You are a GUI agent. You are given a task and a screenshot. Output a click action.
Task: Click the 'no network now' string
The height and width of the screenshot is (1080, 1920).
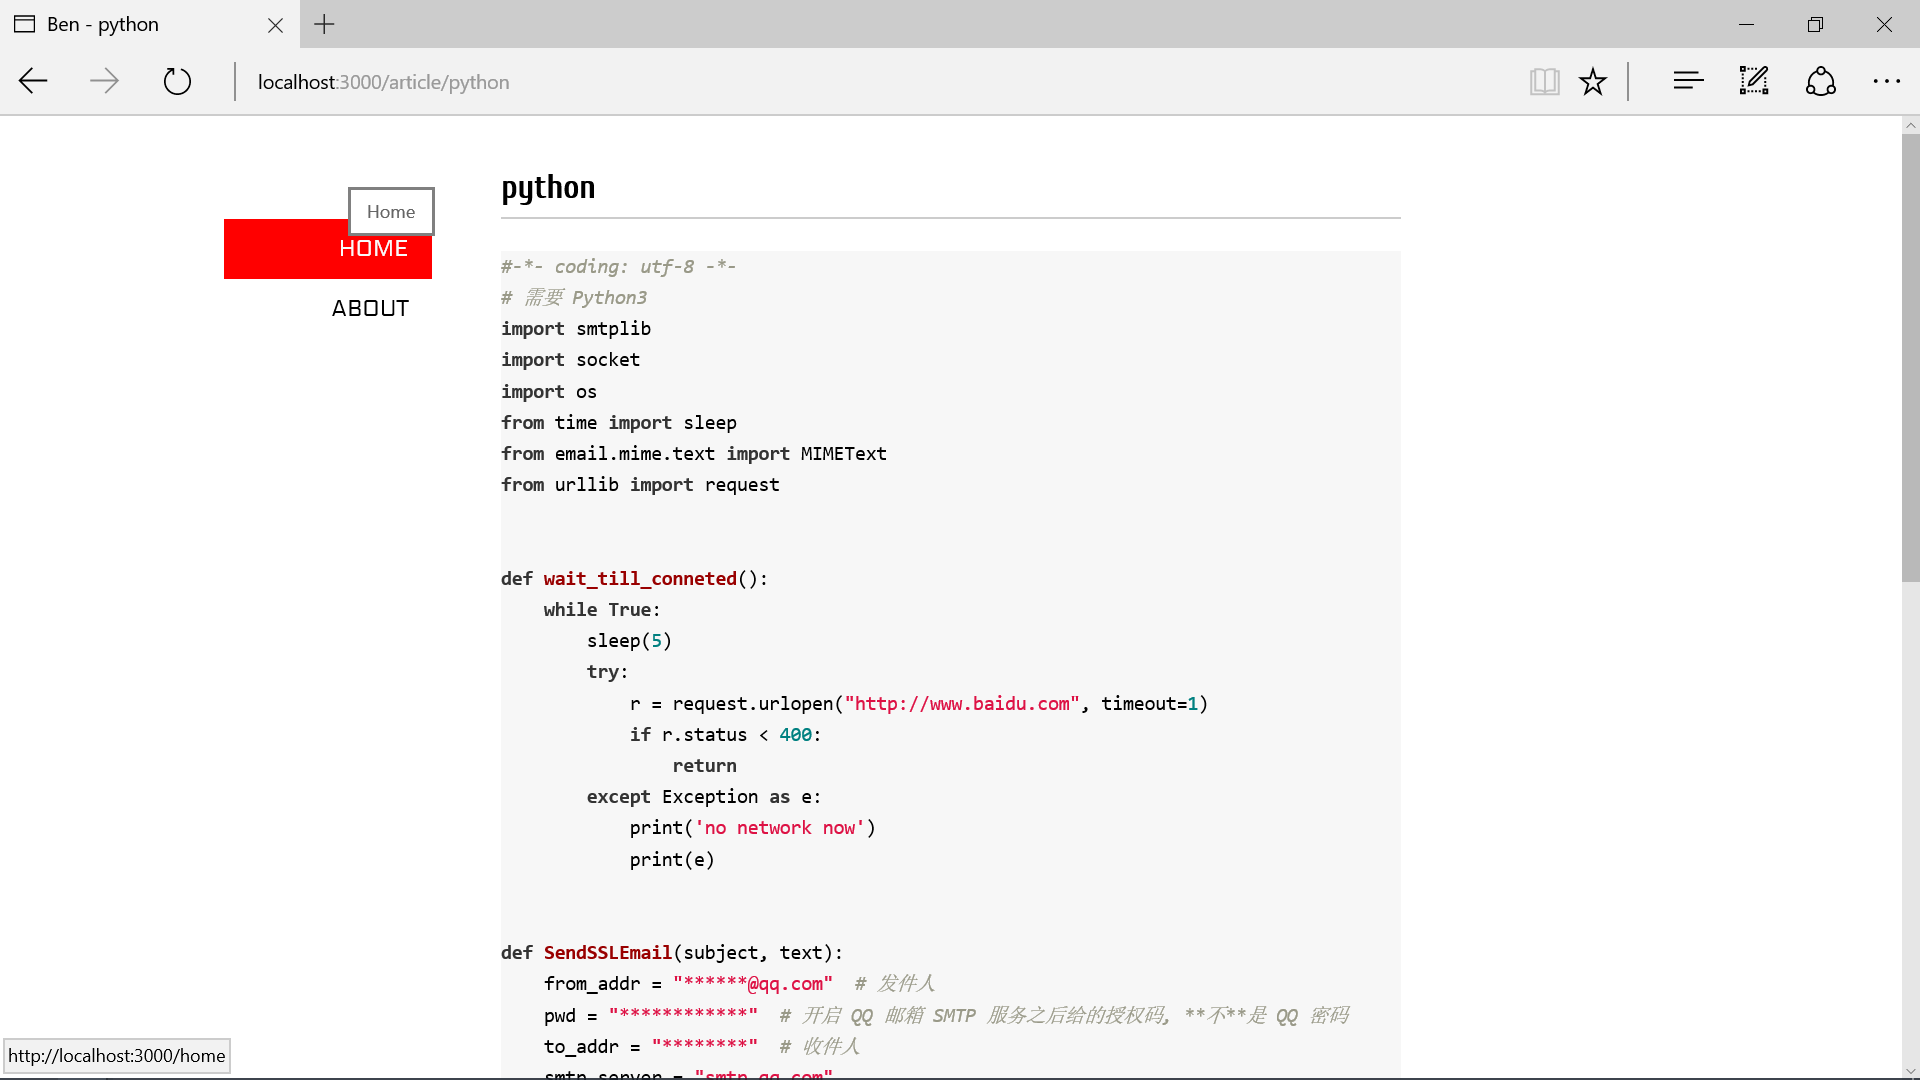[x=779, y=828]
